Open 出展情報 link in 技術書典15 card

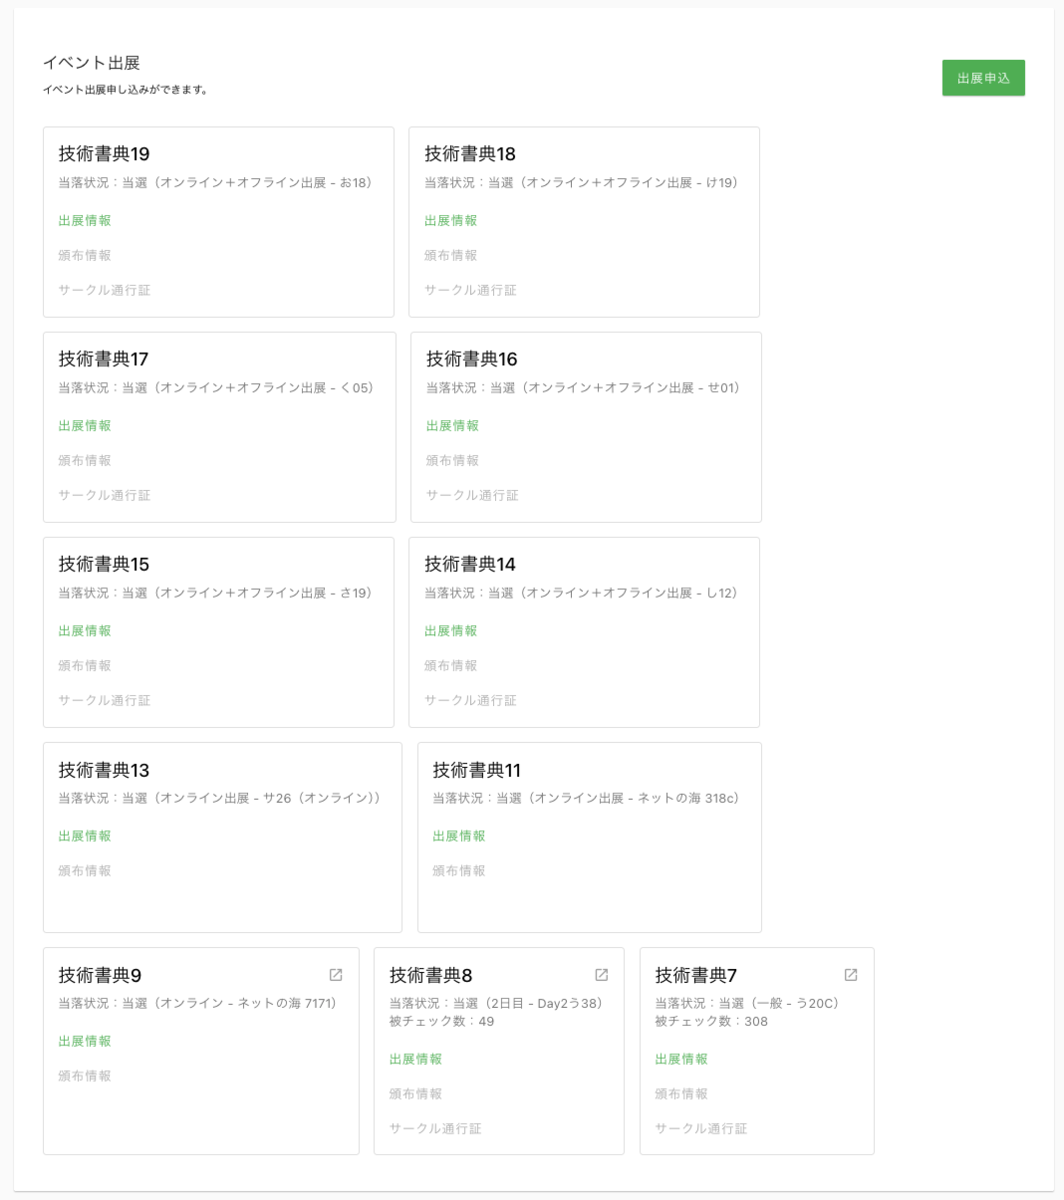pos(85,630)
